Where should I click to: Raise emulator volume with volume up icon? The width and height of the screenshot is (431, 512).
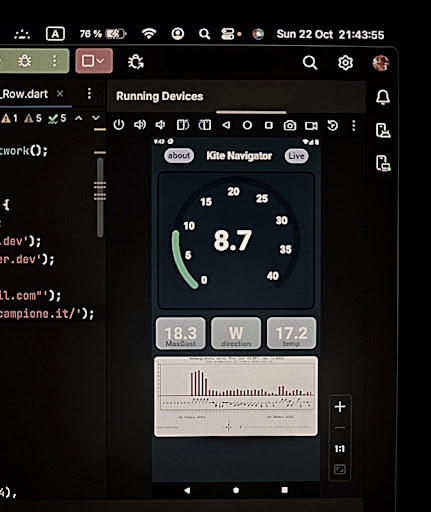(x=140, y=125)
